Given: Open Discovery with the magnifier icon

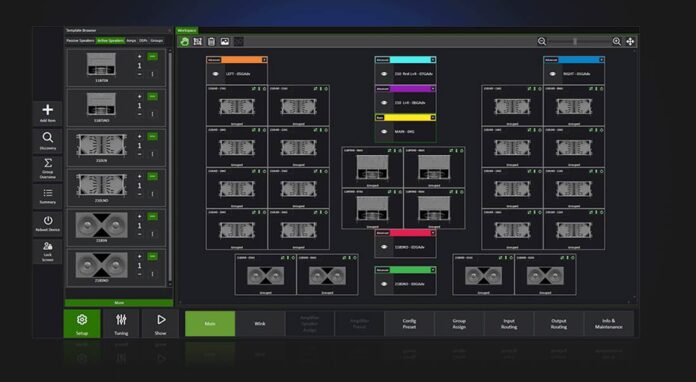Looking at the screenshot, I should [x=47, y=138].
